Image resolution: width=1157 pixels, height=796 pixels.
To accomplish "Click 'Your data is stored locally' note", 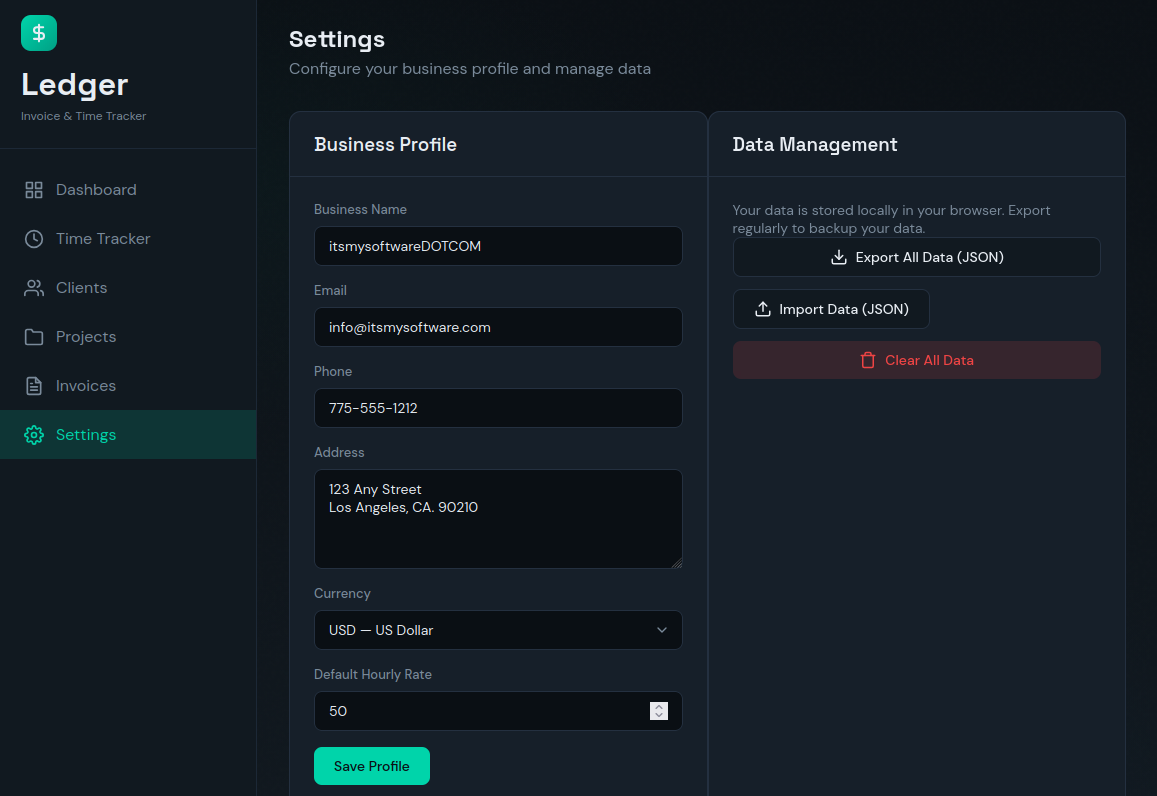I will (x=891, y=219).
